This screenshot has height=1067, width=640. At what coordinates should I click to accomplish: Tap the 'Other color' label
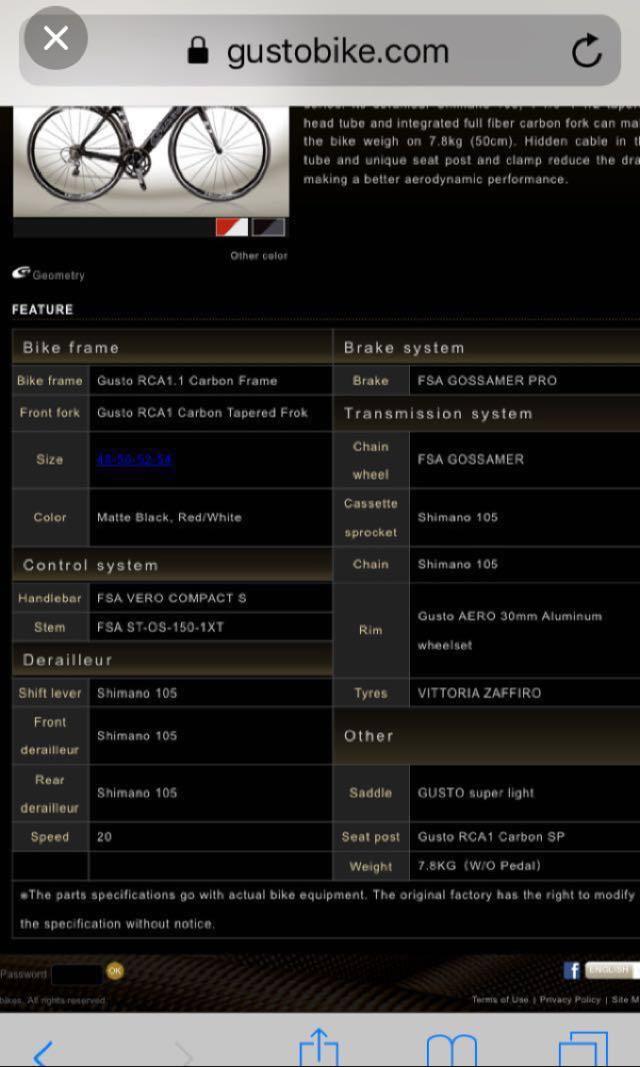pyautogui.click(x=258, y=256)
